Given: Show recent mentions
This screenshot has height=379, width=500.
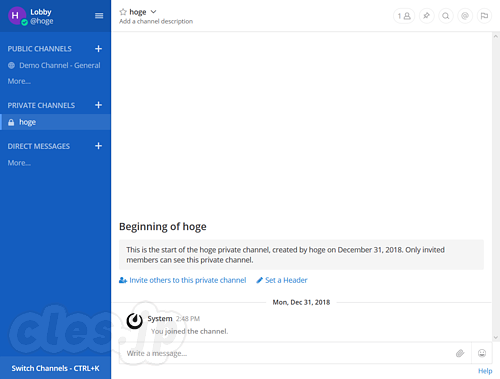Looking at the screenshot, I should pos(465,16).
